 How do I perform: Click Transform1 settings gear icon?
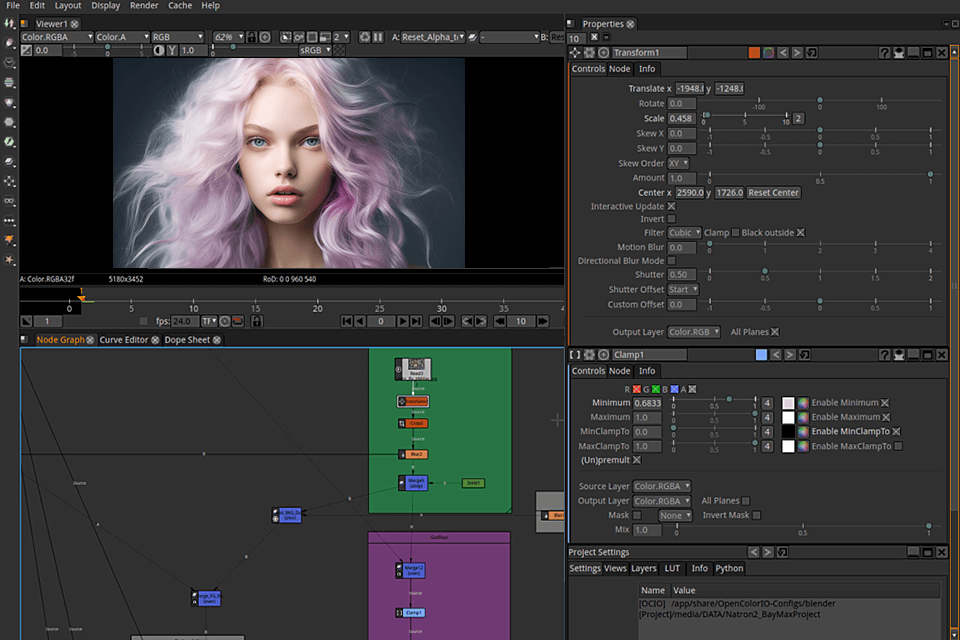click(x=589, y=53)
